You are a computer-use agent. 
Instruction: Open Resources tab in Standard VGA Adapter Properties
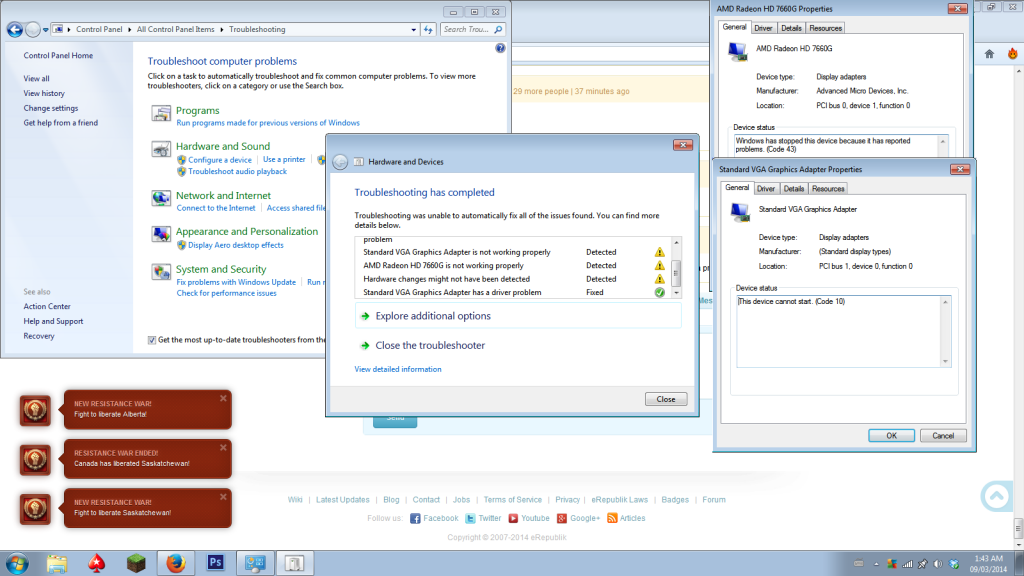(827, 189)
